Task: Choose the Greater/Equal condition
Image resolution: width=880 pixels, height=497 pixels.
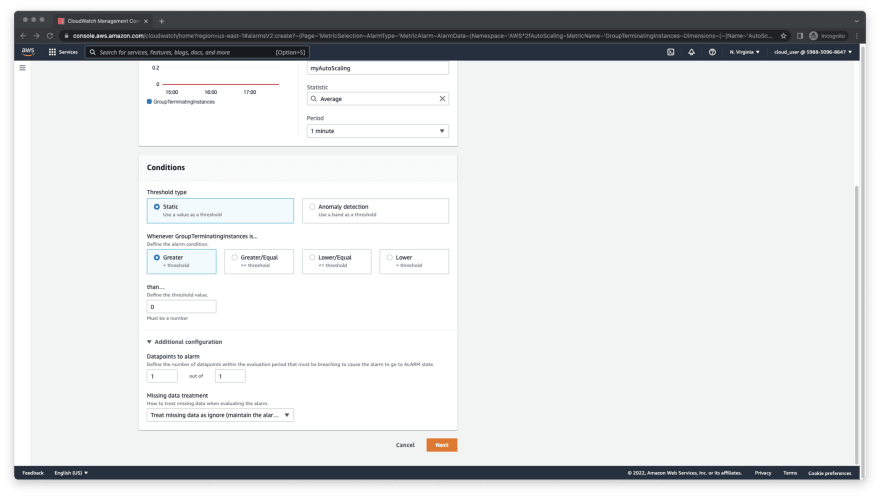Action: tap(259, 261)
